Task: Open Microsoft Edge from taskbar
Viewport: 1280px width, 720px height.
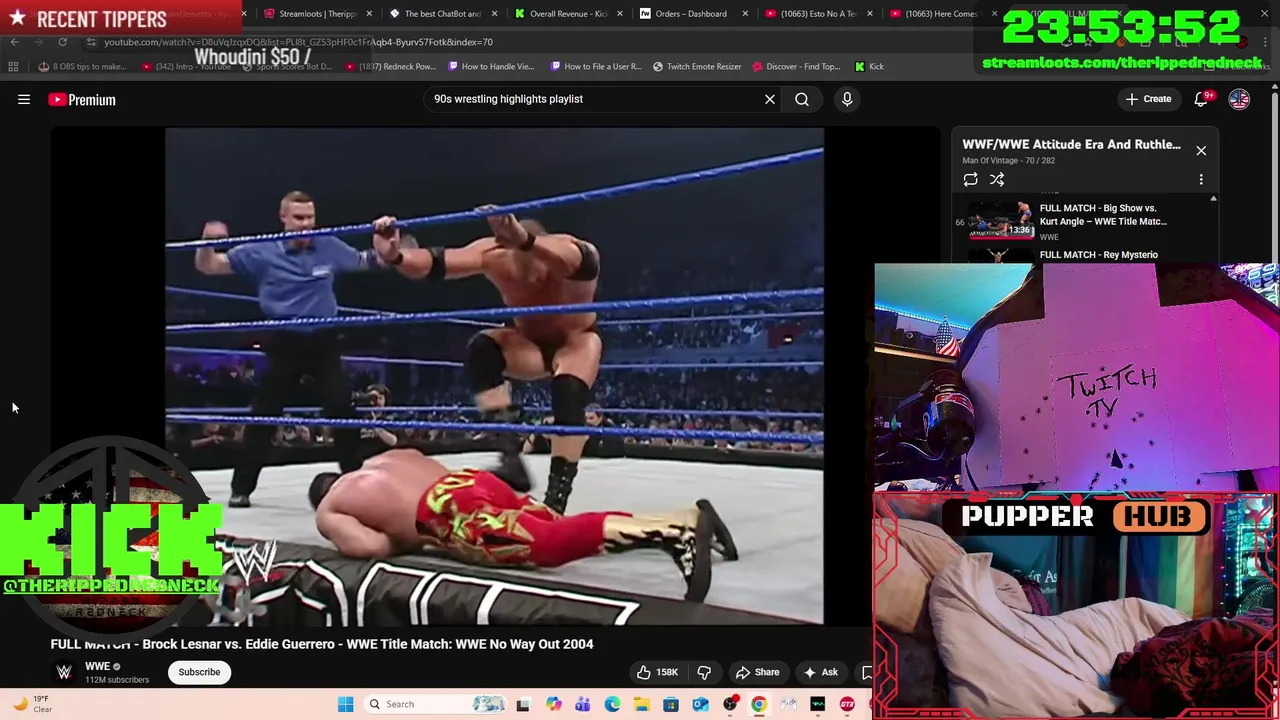Action: (612, 704)
